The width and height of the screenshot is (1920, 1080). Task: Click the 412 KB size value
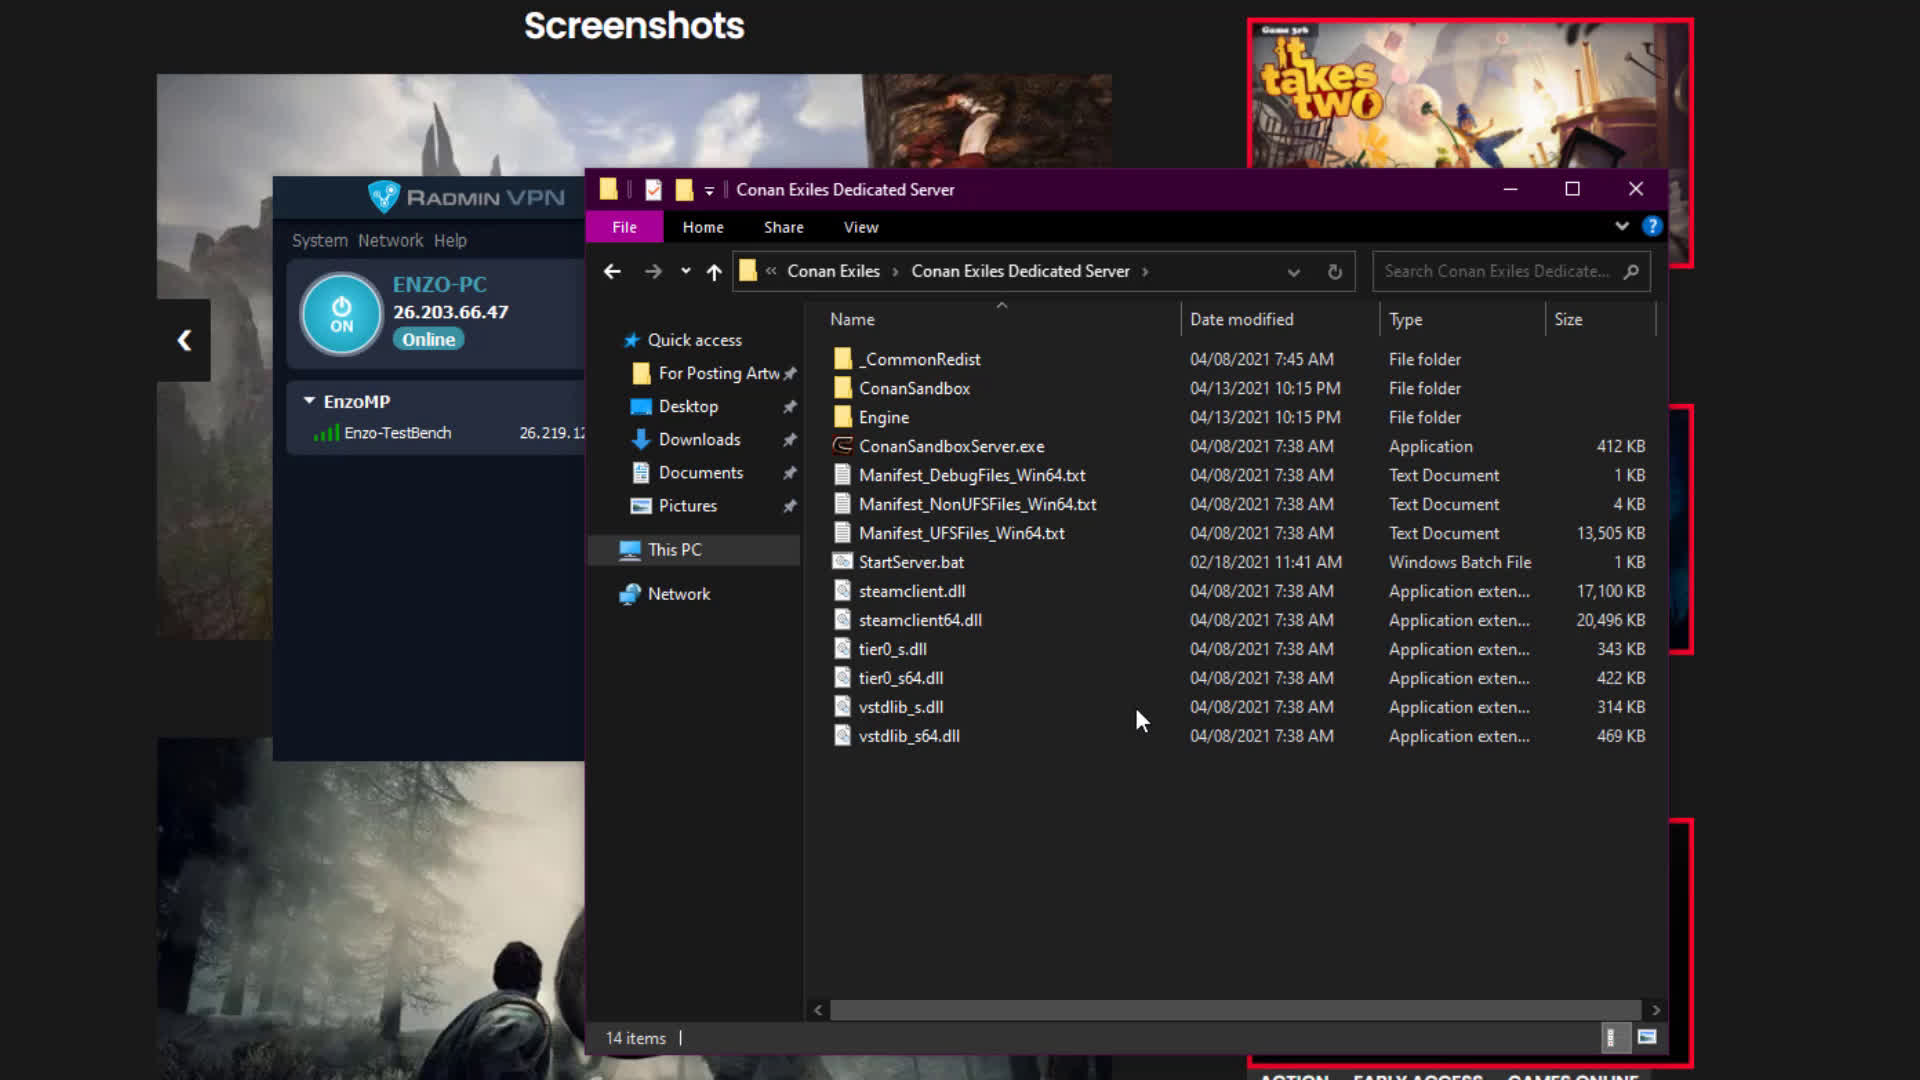tap(1620, 446)
